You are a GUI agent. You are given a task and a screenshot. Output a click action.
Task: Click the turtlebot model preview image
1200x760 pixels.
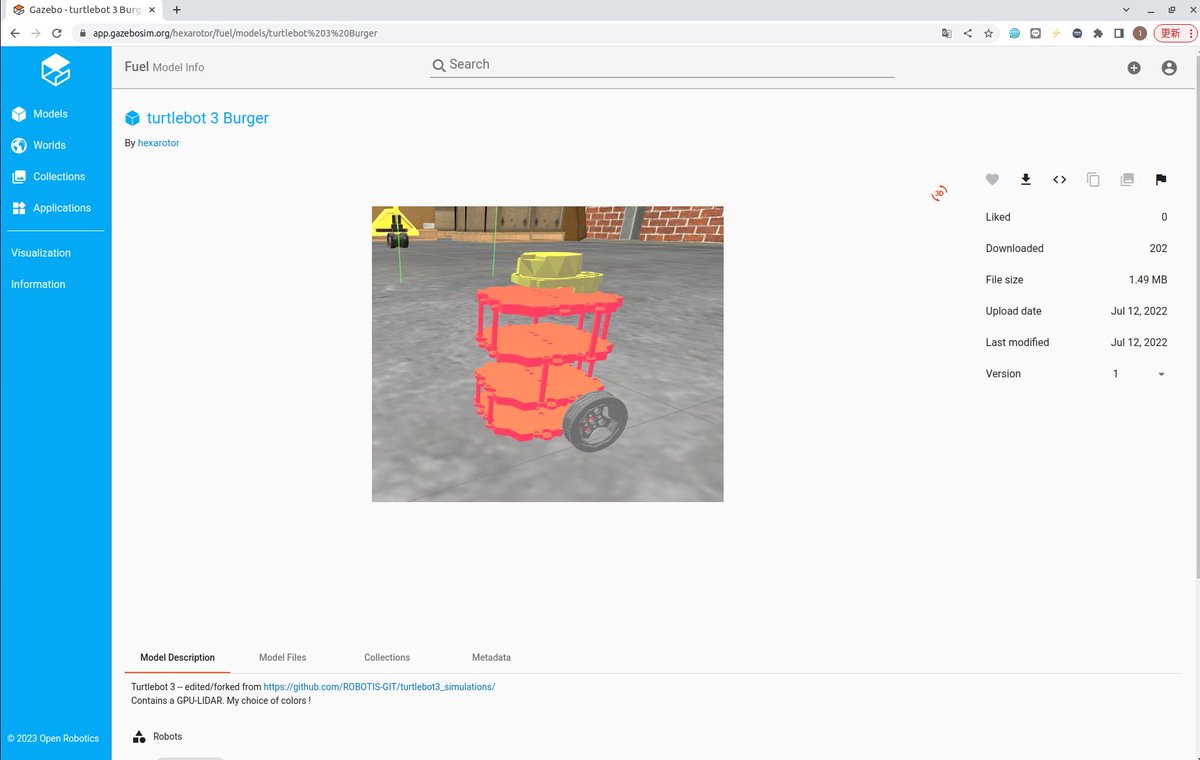click(x=547, y=354)
